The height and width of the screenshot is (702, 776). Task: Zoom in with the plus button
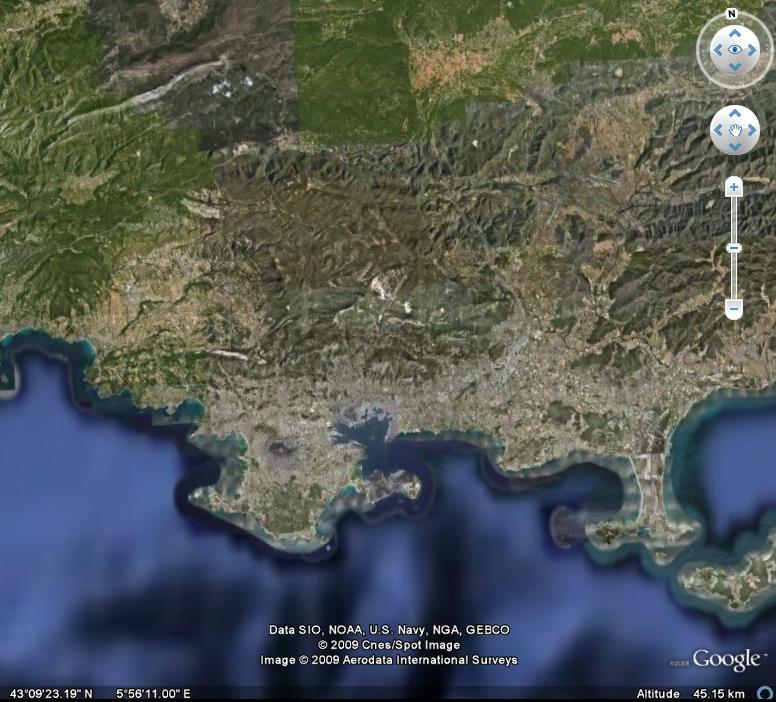(734, 187)
